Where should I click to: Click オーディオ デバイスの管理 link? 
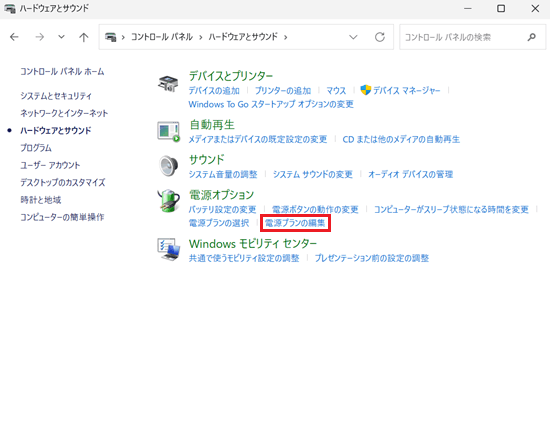410,174
